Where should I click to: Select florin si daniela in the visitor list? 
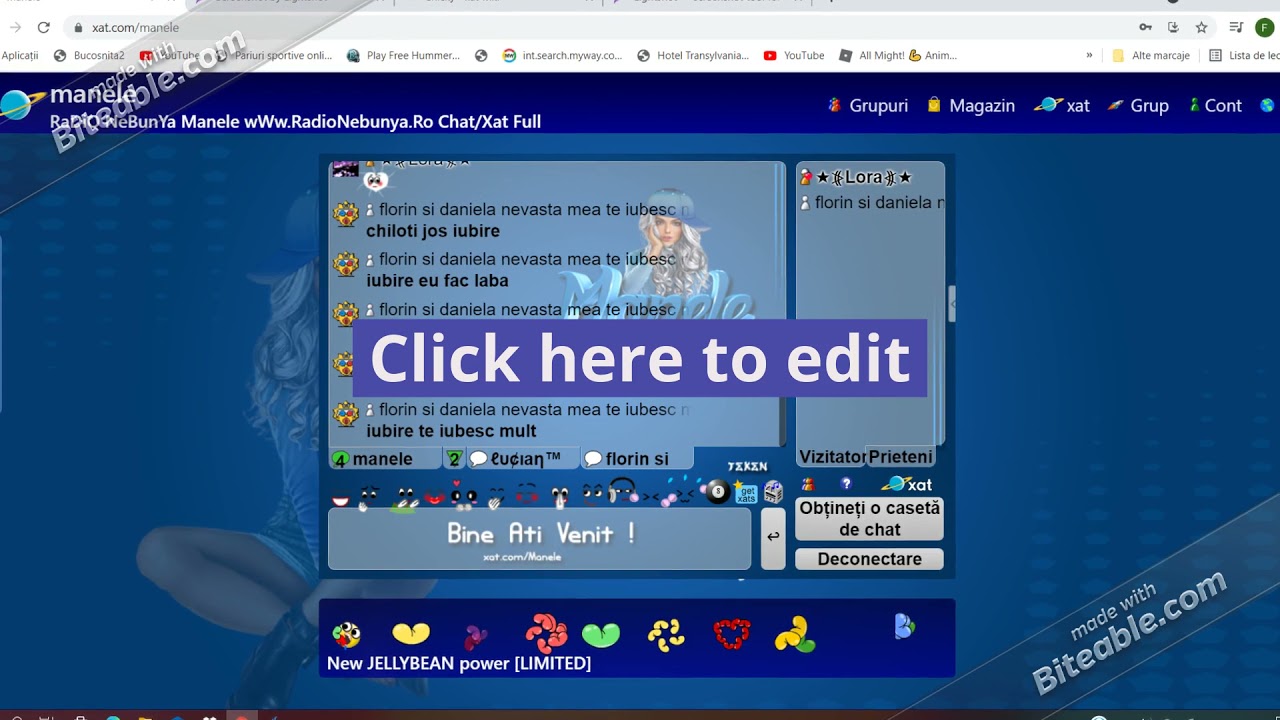[x=872, y=202]
